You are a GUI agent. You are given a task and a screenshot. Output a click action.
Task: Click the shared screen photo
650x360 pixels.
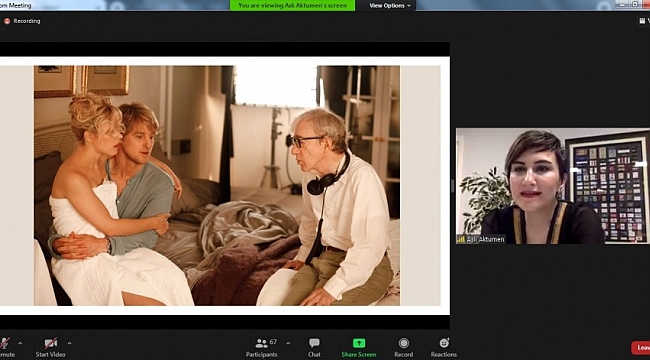tap(217, 185)
